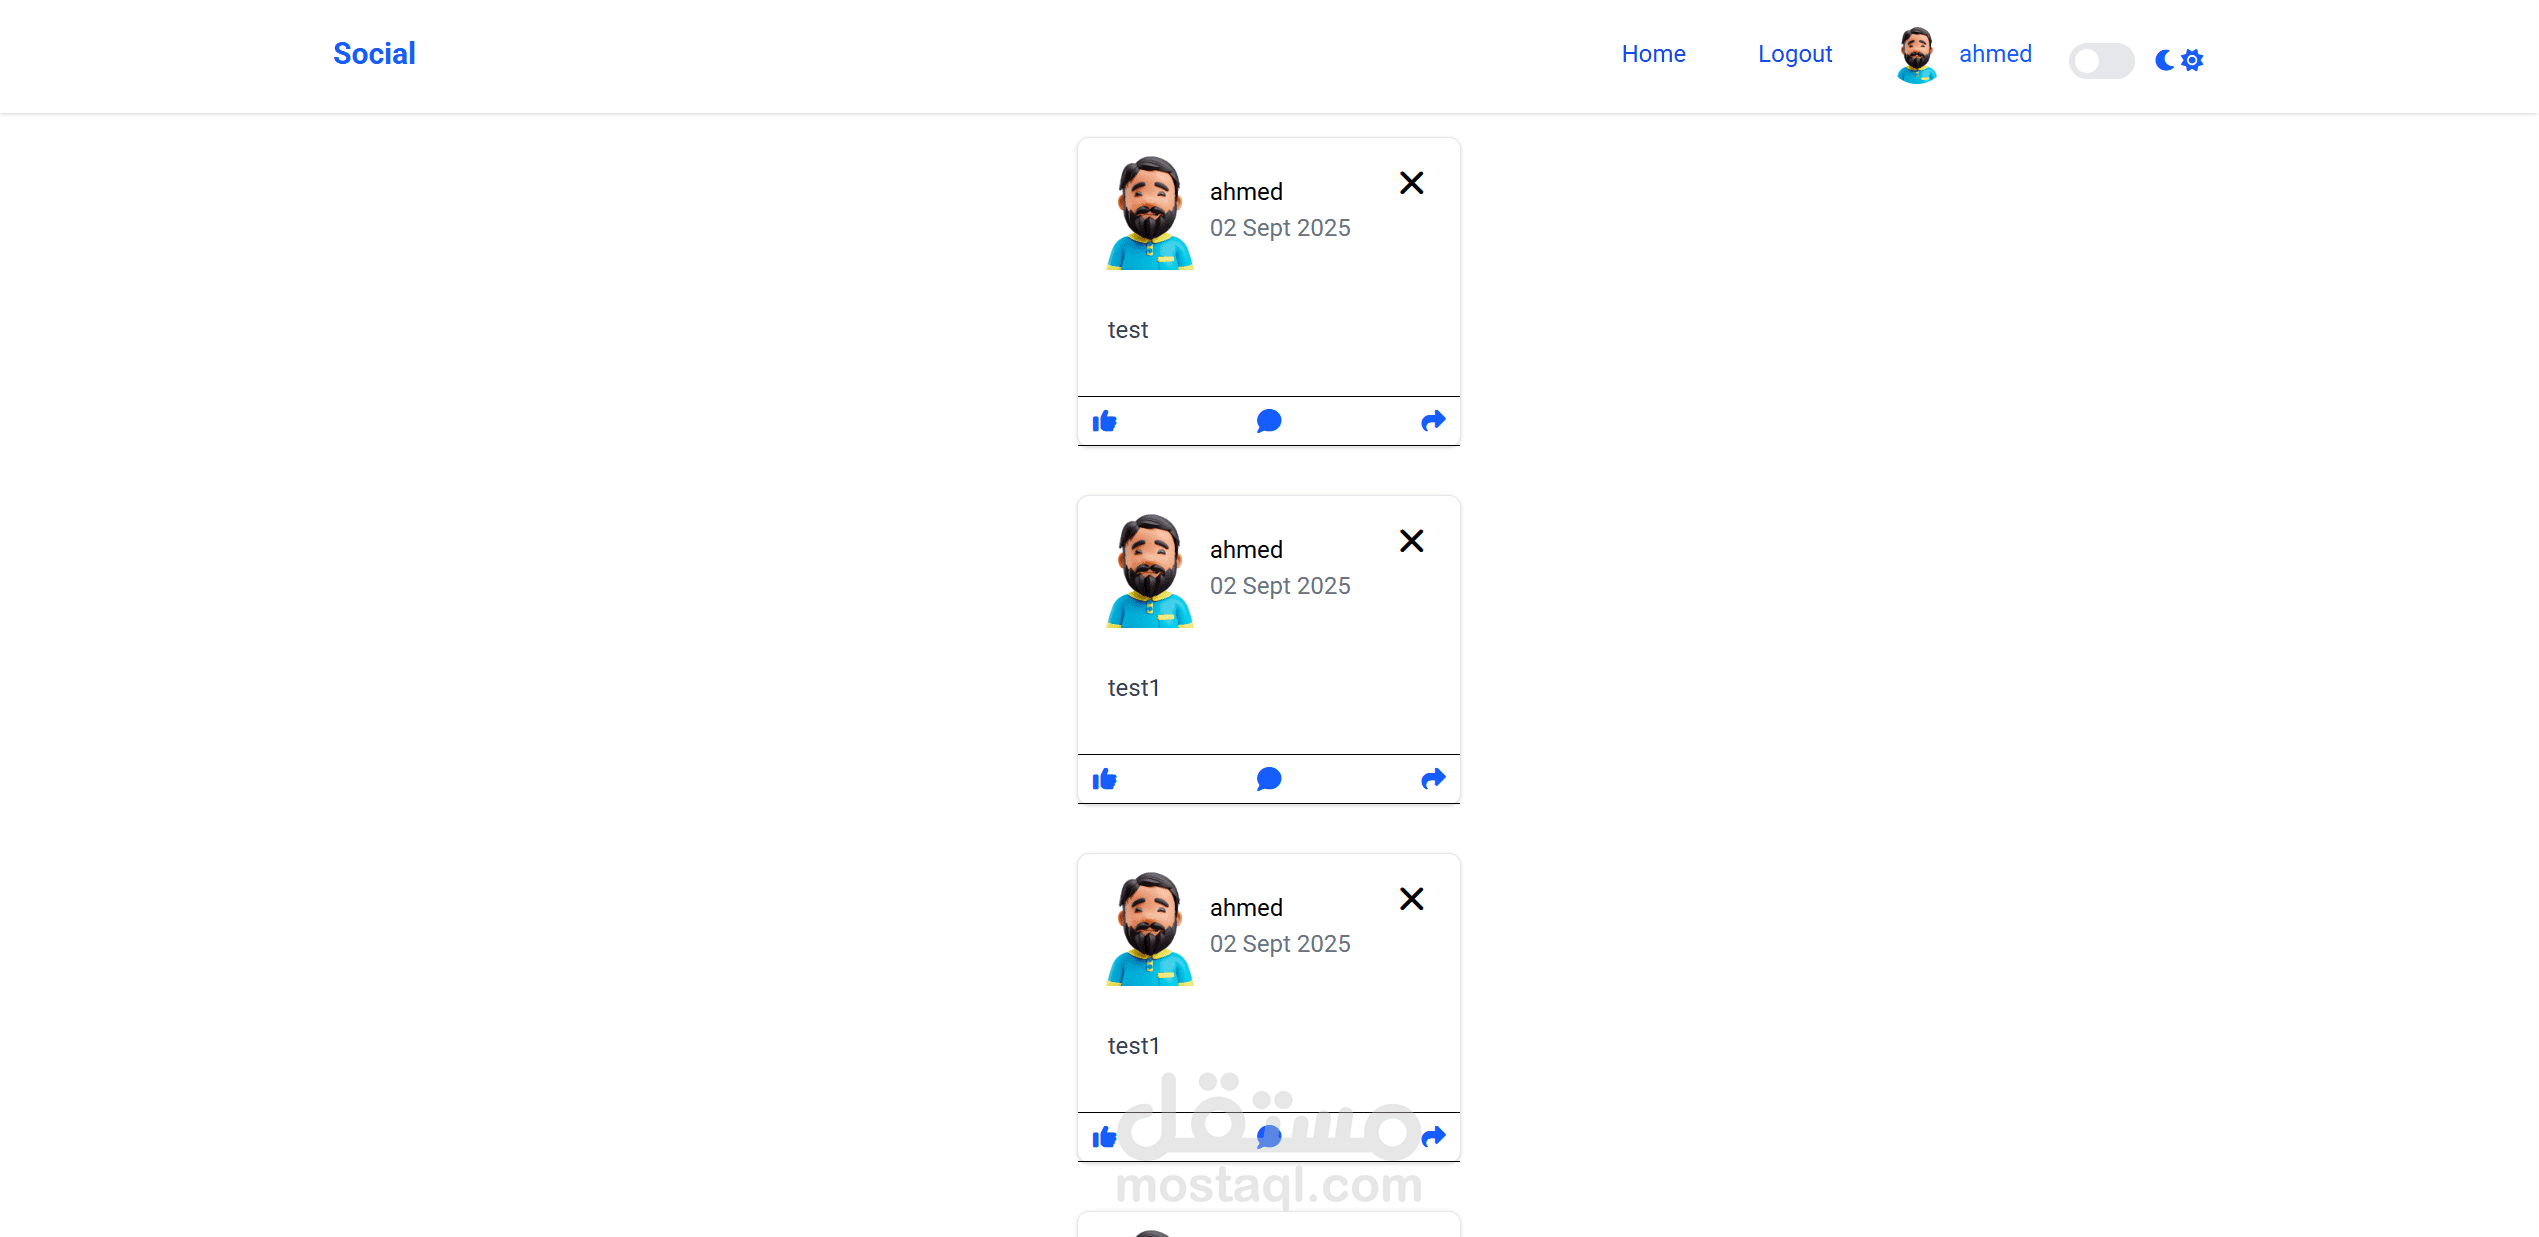Click the sun icon in the navbar
Screen dimensions: 2539x1237
point(2192,60)
